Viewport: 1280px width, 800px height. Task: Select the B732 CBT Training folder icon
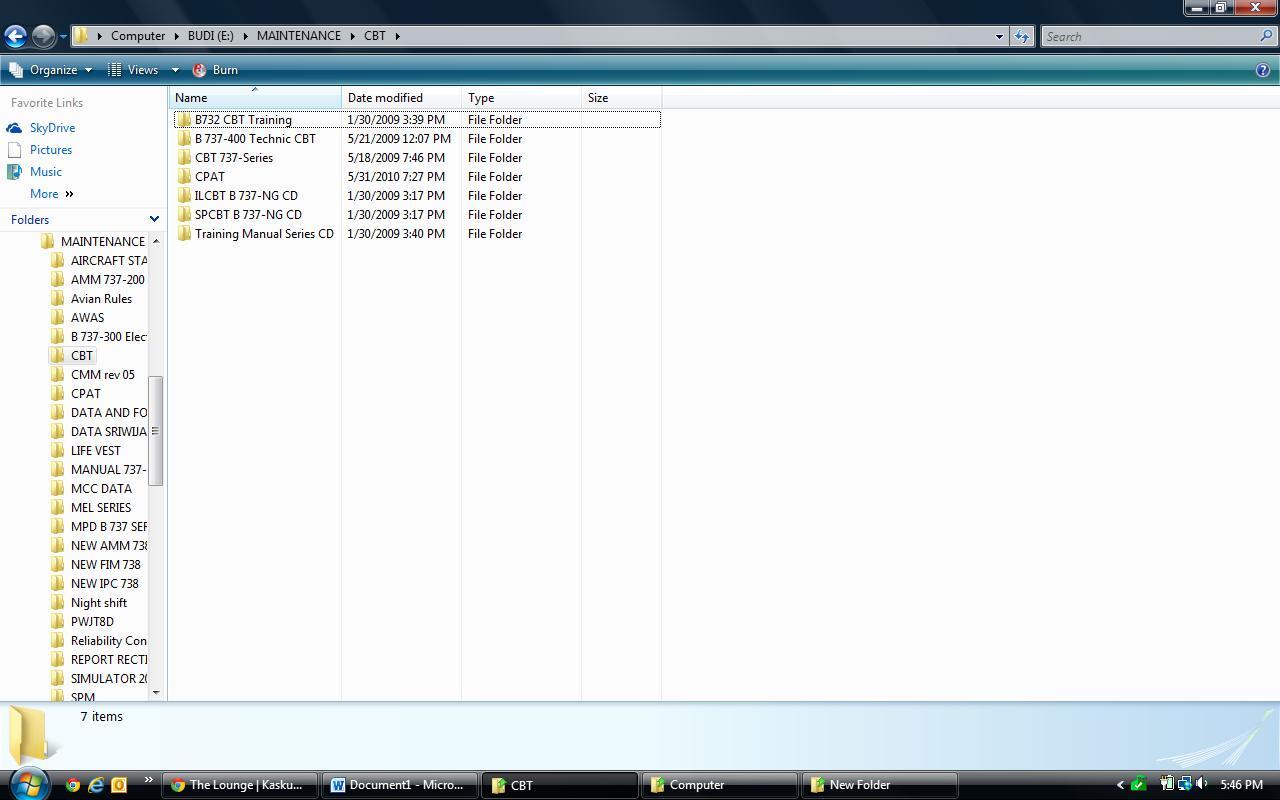184,120
